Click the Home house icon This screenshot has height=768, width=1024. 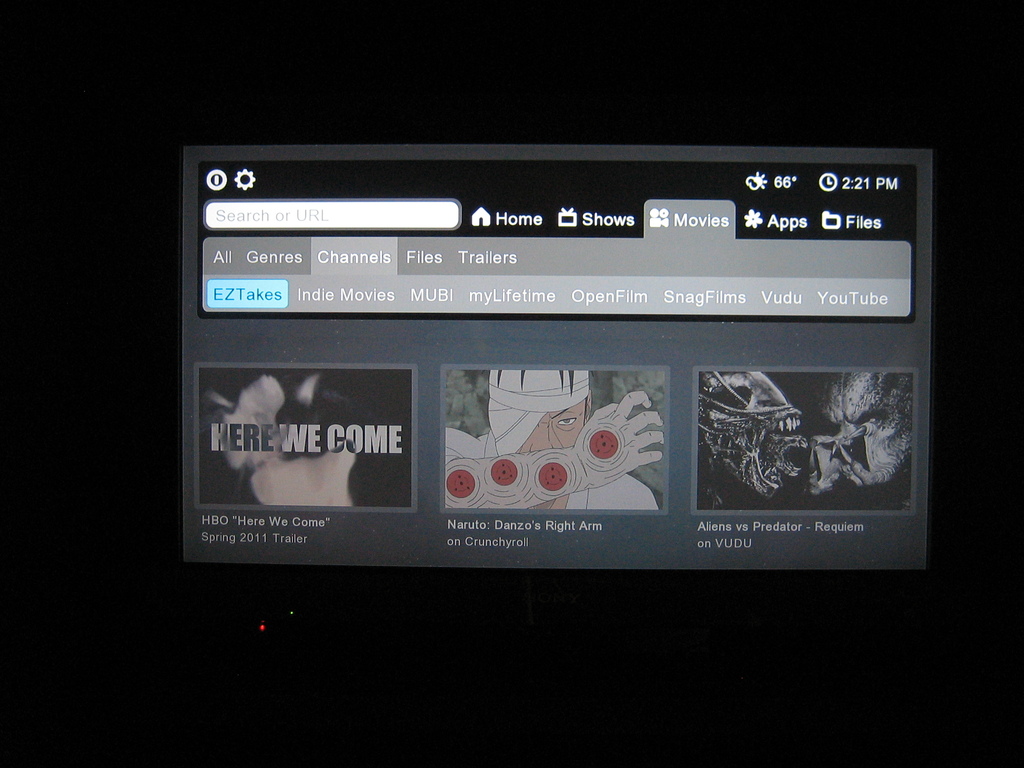(481, 217)
